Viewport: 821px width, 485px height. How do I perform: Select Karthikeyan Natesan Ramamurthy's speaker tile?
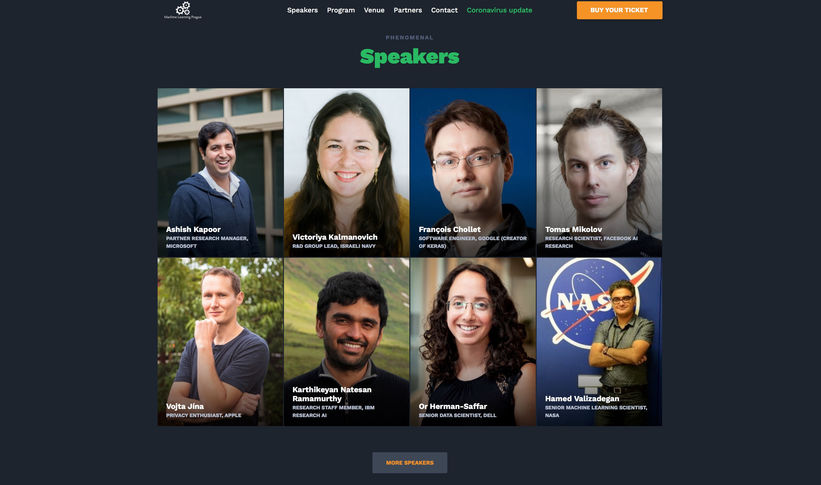click(347, 341)
